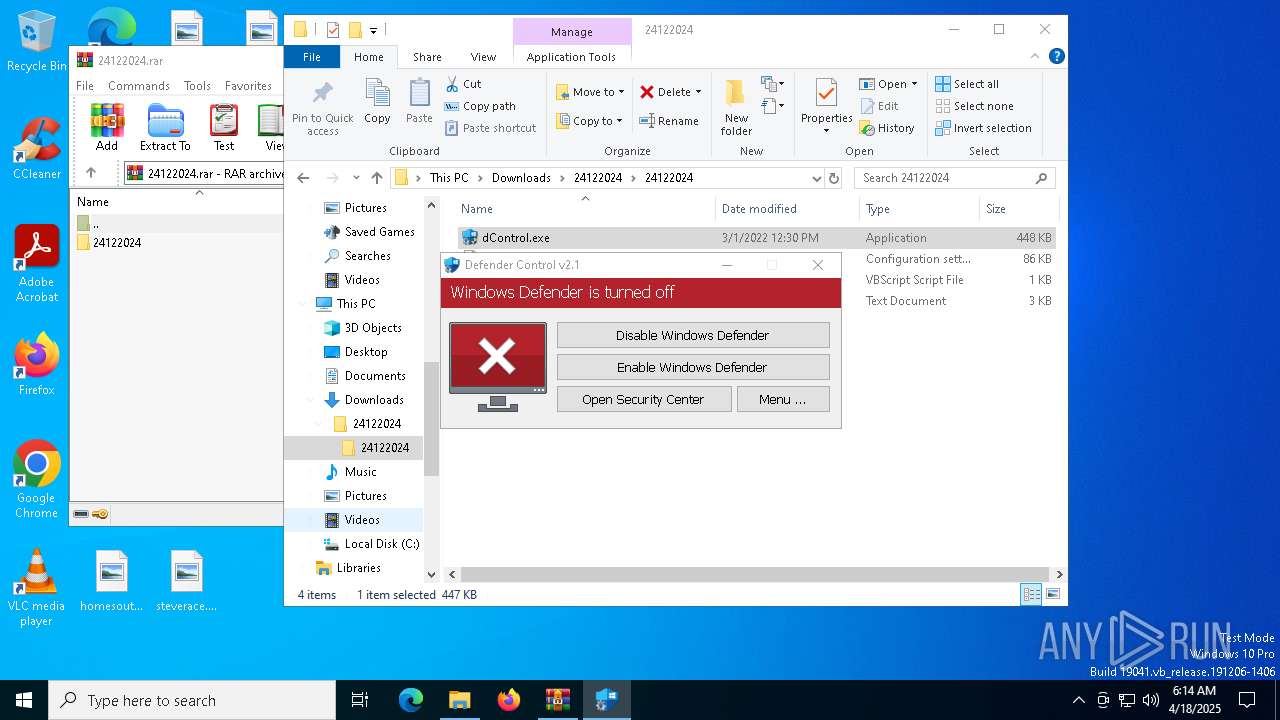Click WinRAR Add toolbar icon
This screenshot has width=1280, height=720.
(x=107, y=128)
